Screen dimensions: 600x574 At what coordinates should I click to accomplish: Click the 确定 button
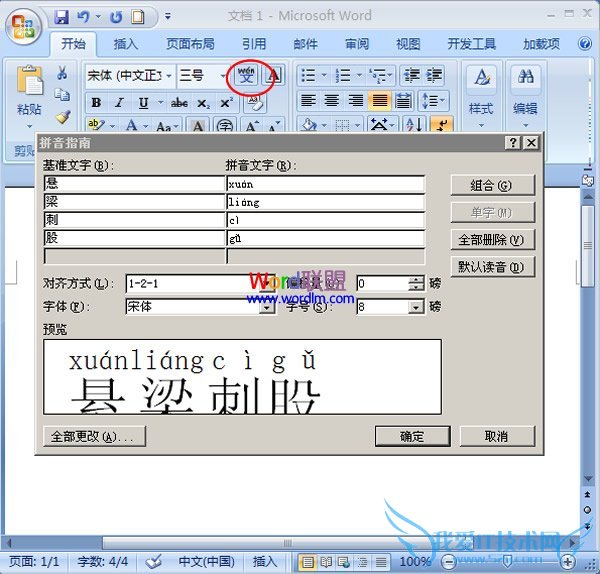coord(412,436)
